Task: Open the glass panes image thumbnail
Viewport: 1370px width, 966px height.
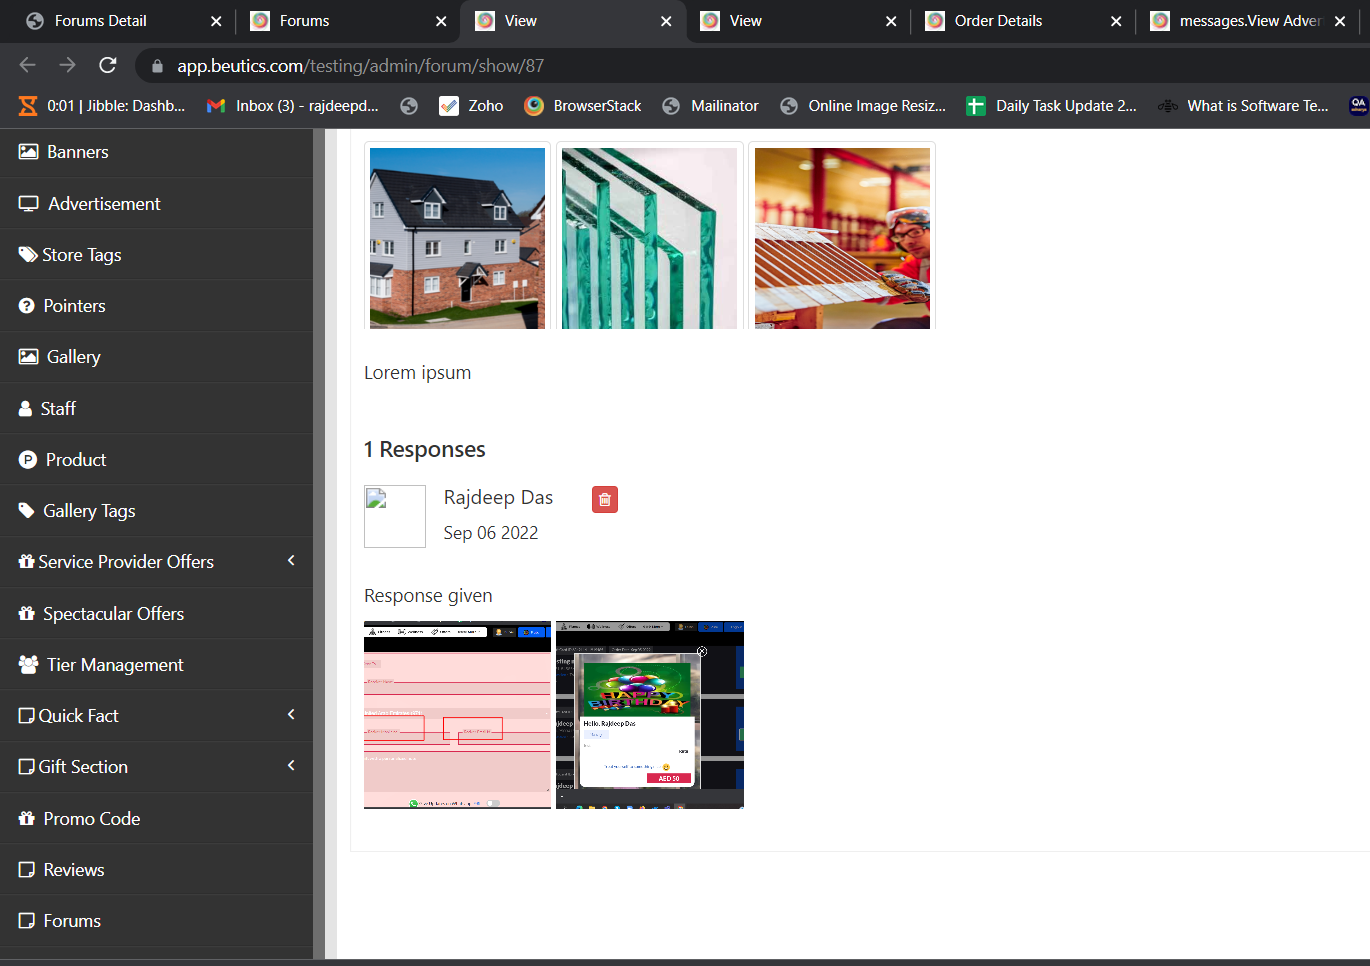Action: tap(649, 238)
